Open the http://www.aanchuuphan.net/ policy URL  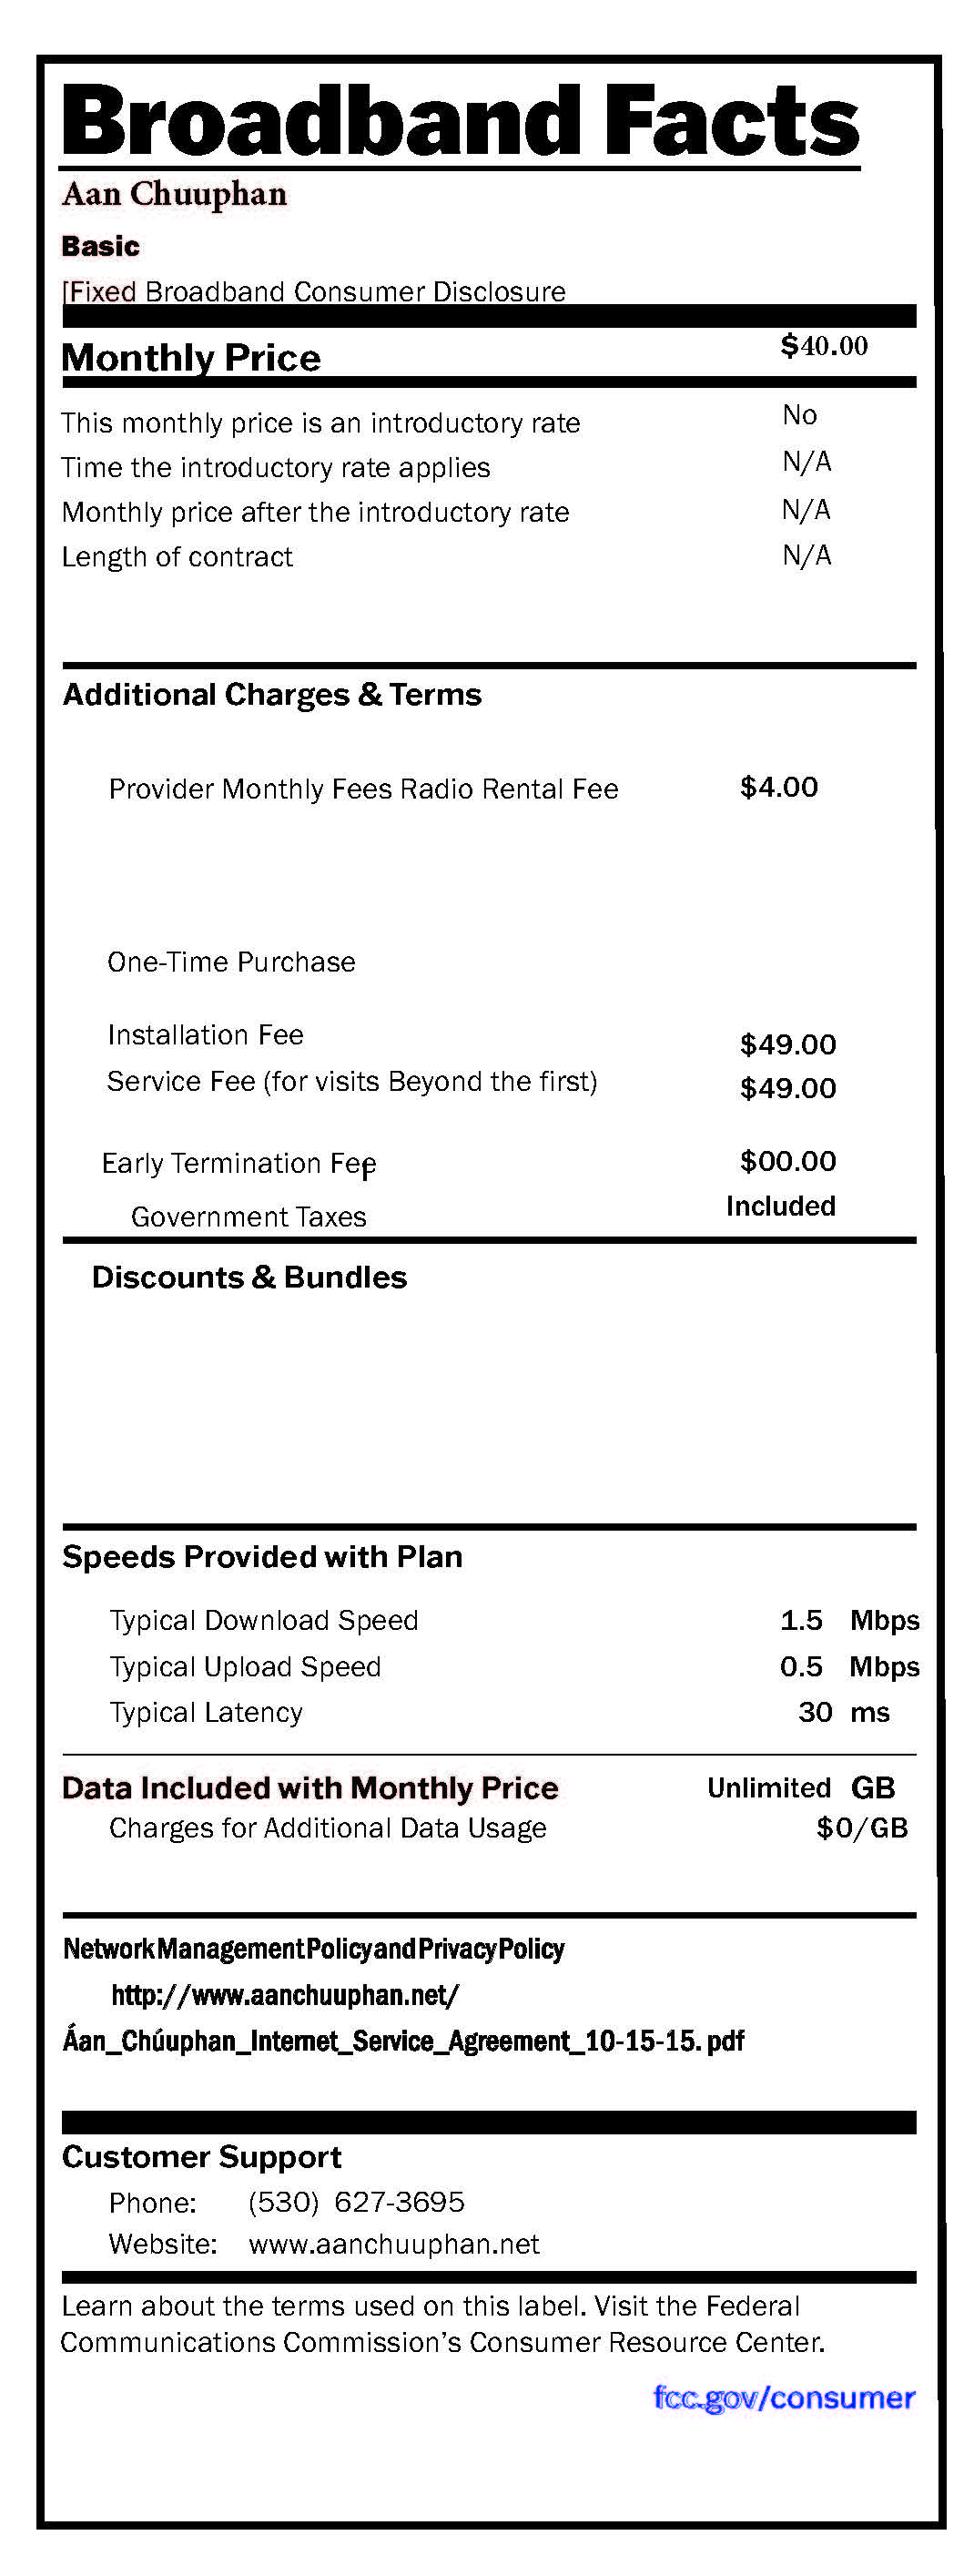pyautogui.click(x=285, y=1995)
